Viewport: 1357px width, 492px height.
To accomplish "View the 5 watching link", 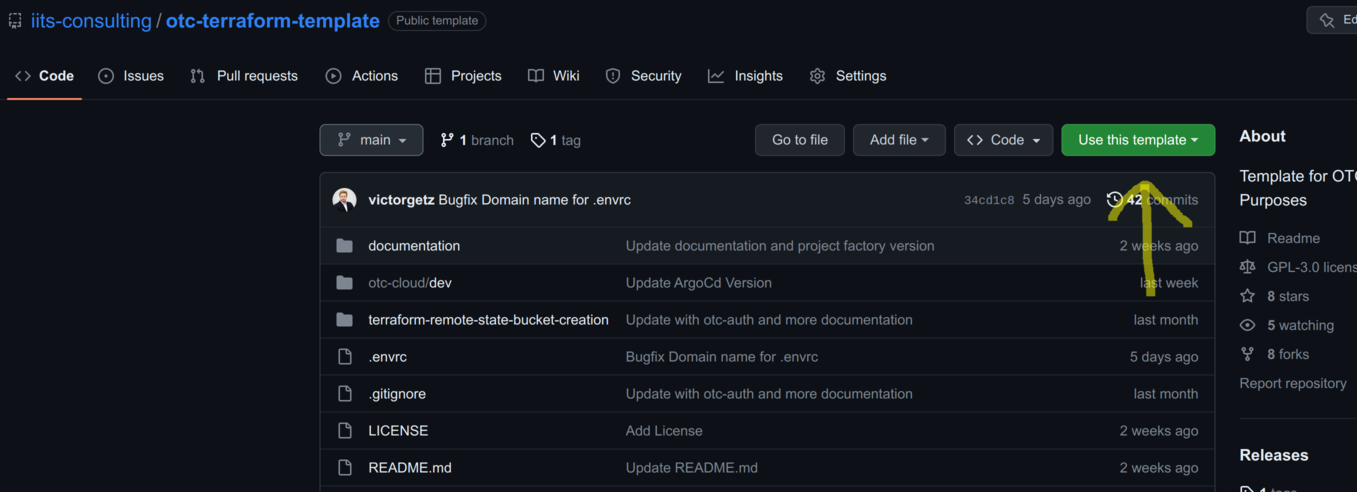I will click(1287, 325).
